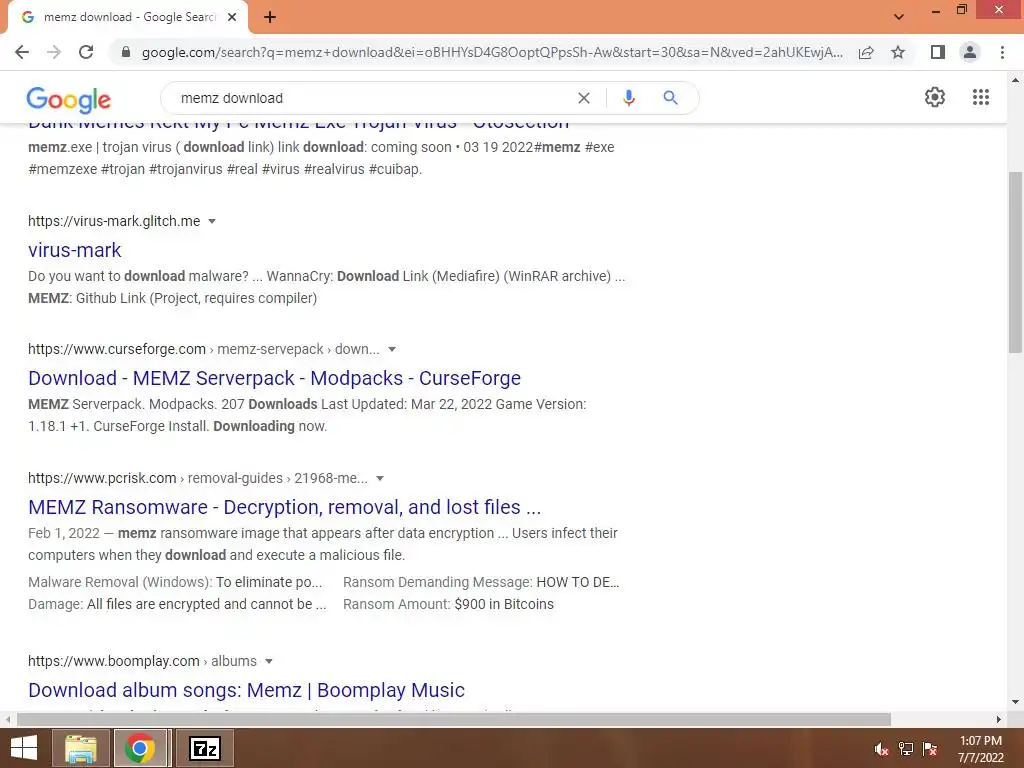Expand options for boomplay.com result
This screenshot has height=768, width=1024.
coord(268,662)
